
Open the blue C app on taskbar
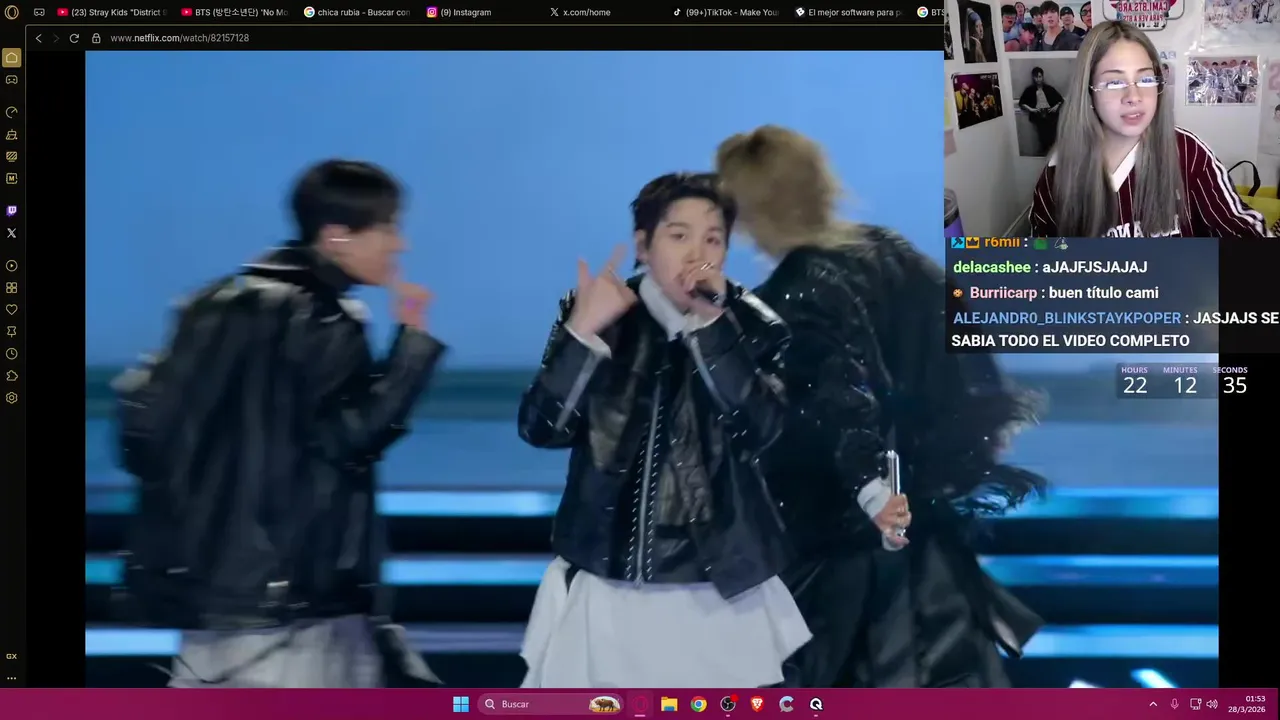click(786, 704)
